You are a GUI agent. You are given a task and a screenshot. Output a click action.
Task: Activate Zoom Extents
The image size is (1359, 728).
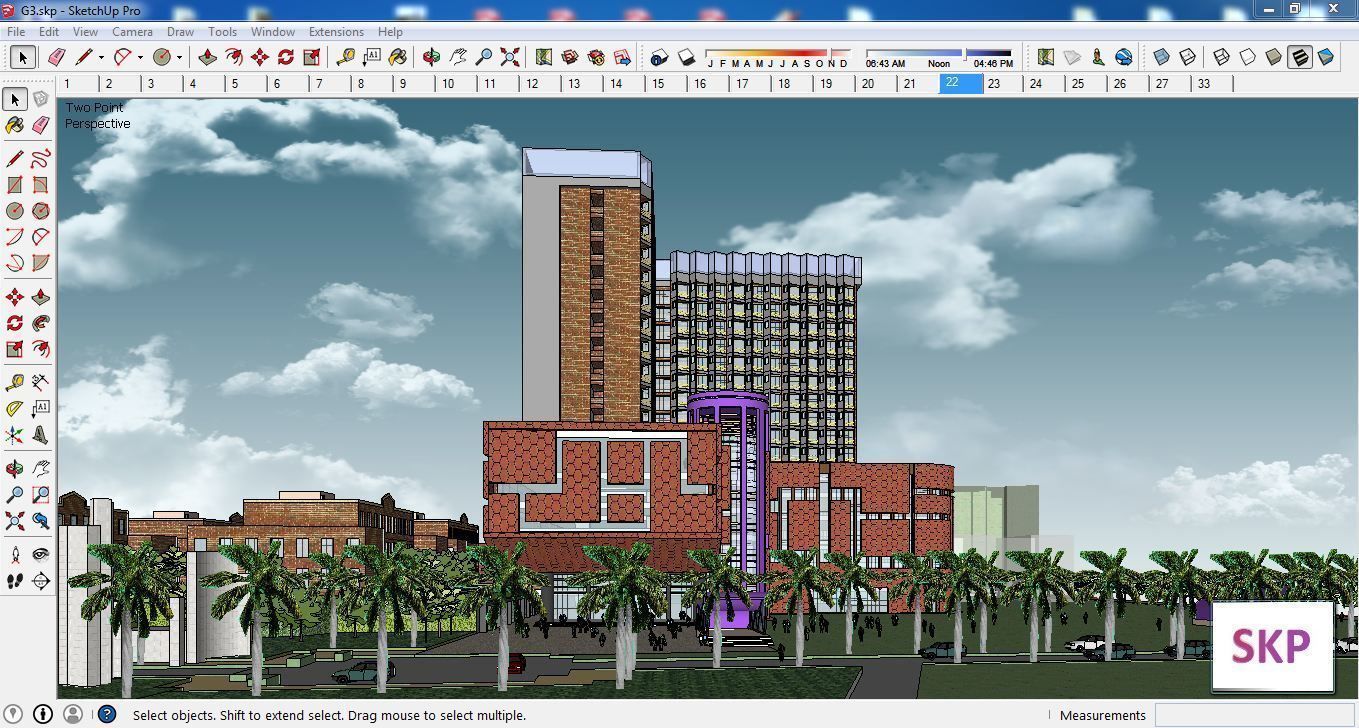pos(508,57)
